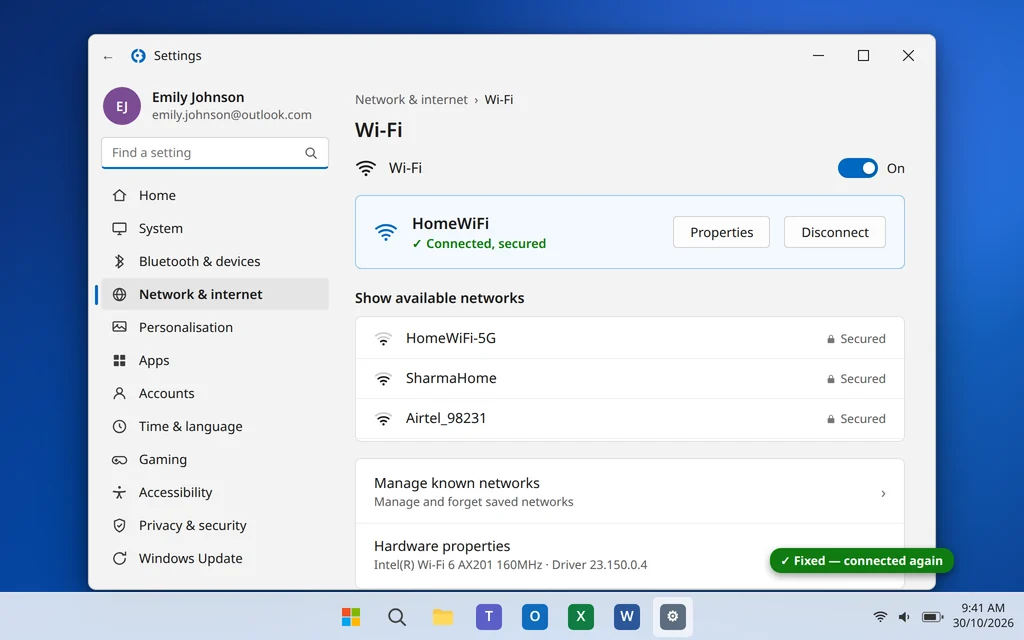Click the 9:41 AM clock and date
Screen dimensions: 1024x640
(982, 616)
